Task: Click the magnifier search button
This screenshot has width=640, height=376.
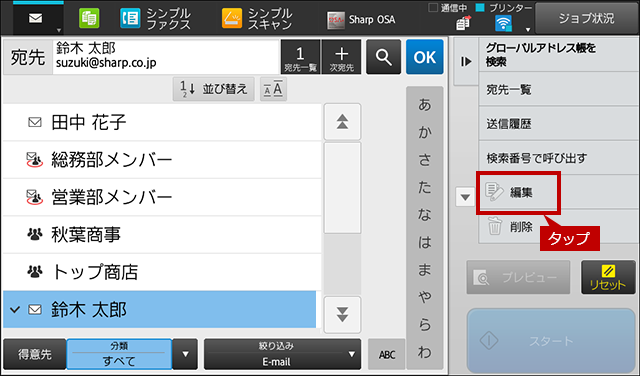Action: [383, 57]
